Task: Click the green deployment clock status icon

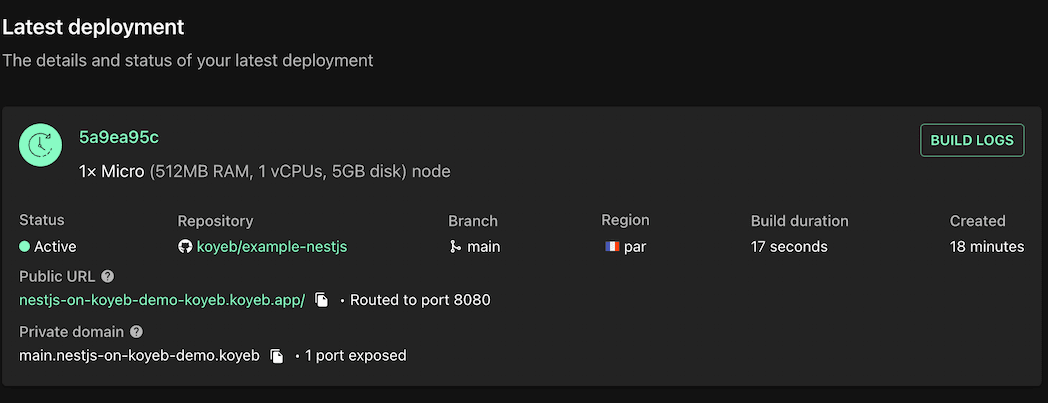Action: (x=41, y=146)
